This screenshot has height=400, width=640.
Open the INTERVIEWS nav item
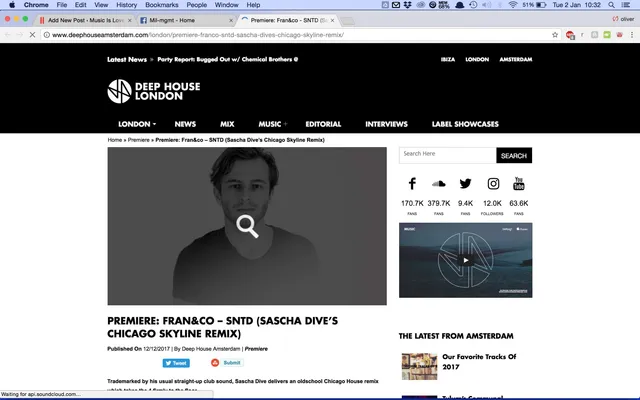tap(387, 124)
